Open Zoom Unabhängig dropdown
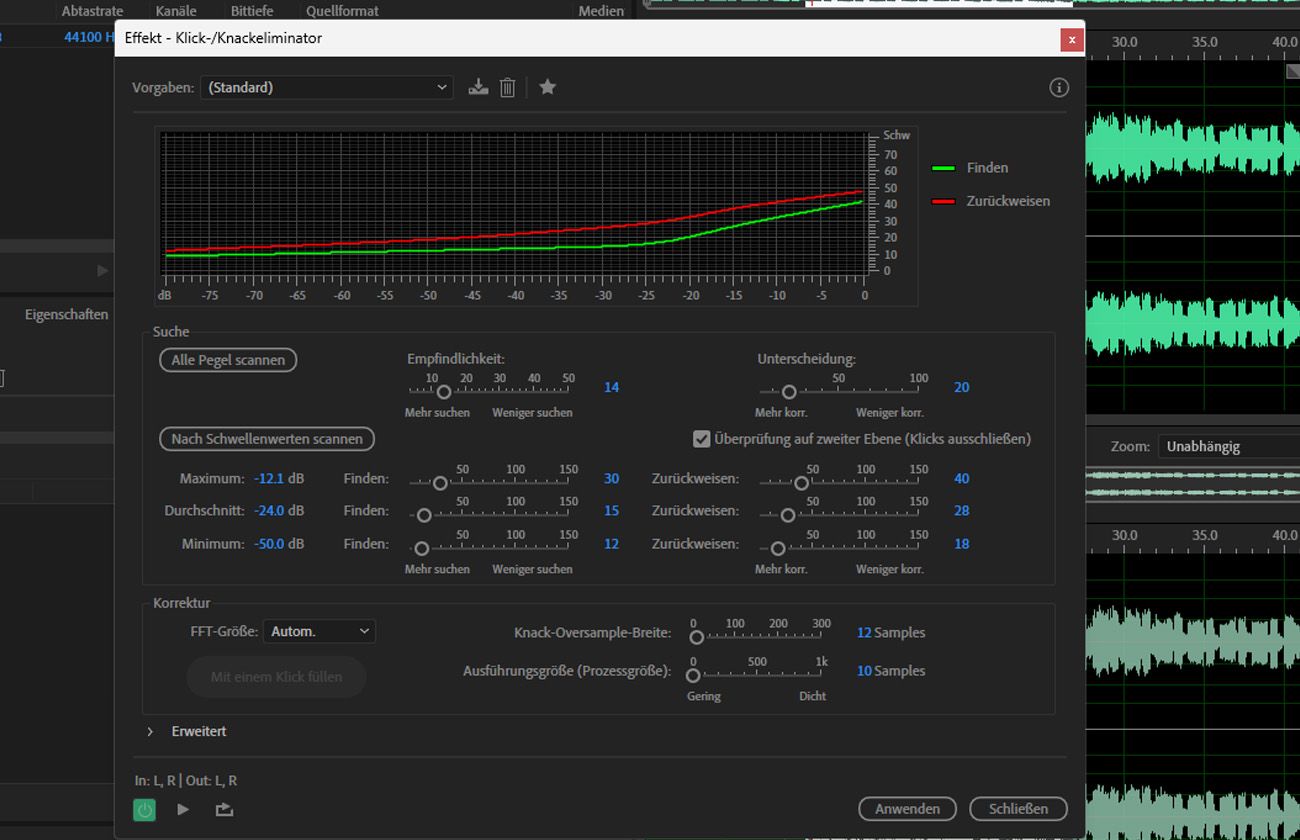Image resolution: width=1300 pixels, height=840 pixels. click(1229, 446)
